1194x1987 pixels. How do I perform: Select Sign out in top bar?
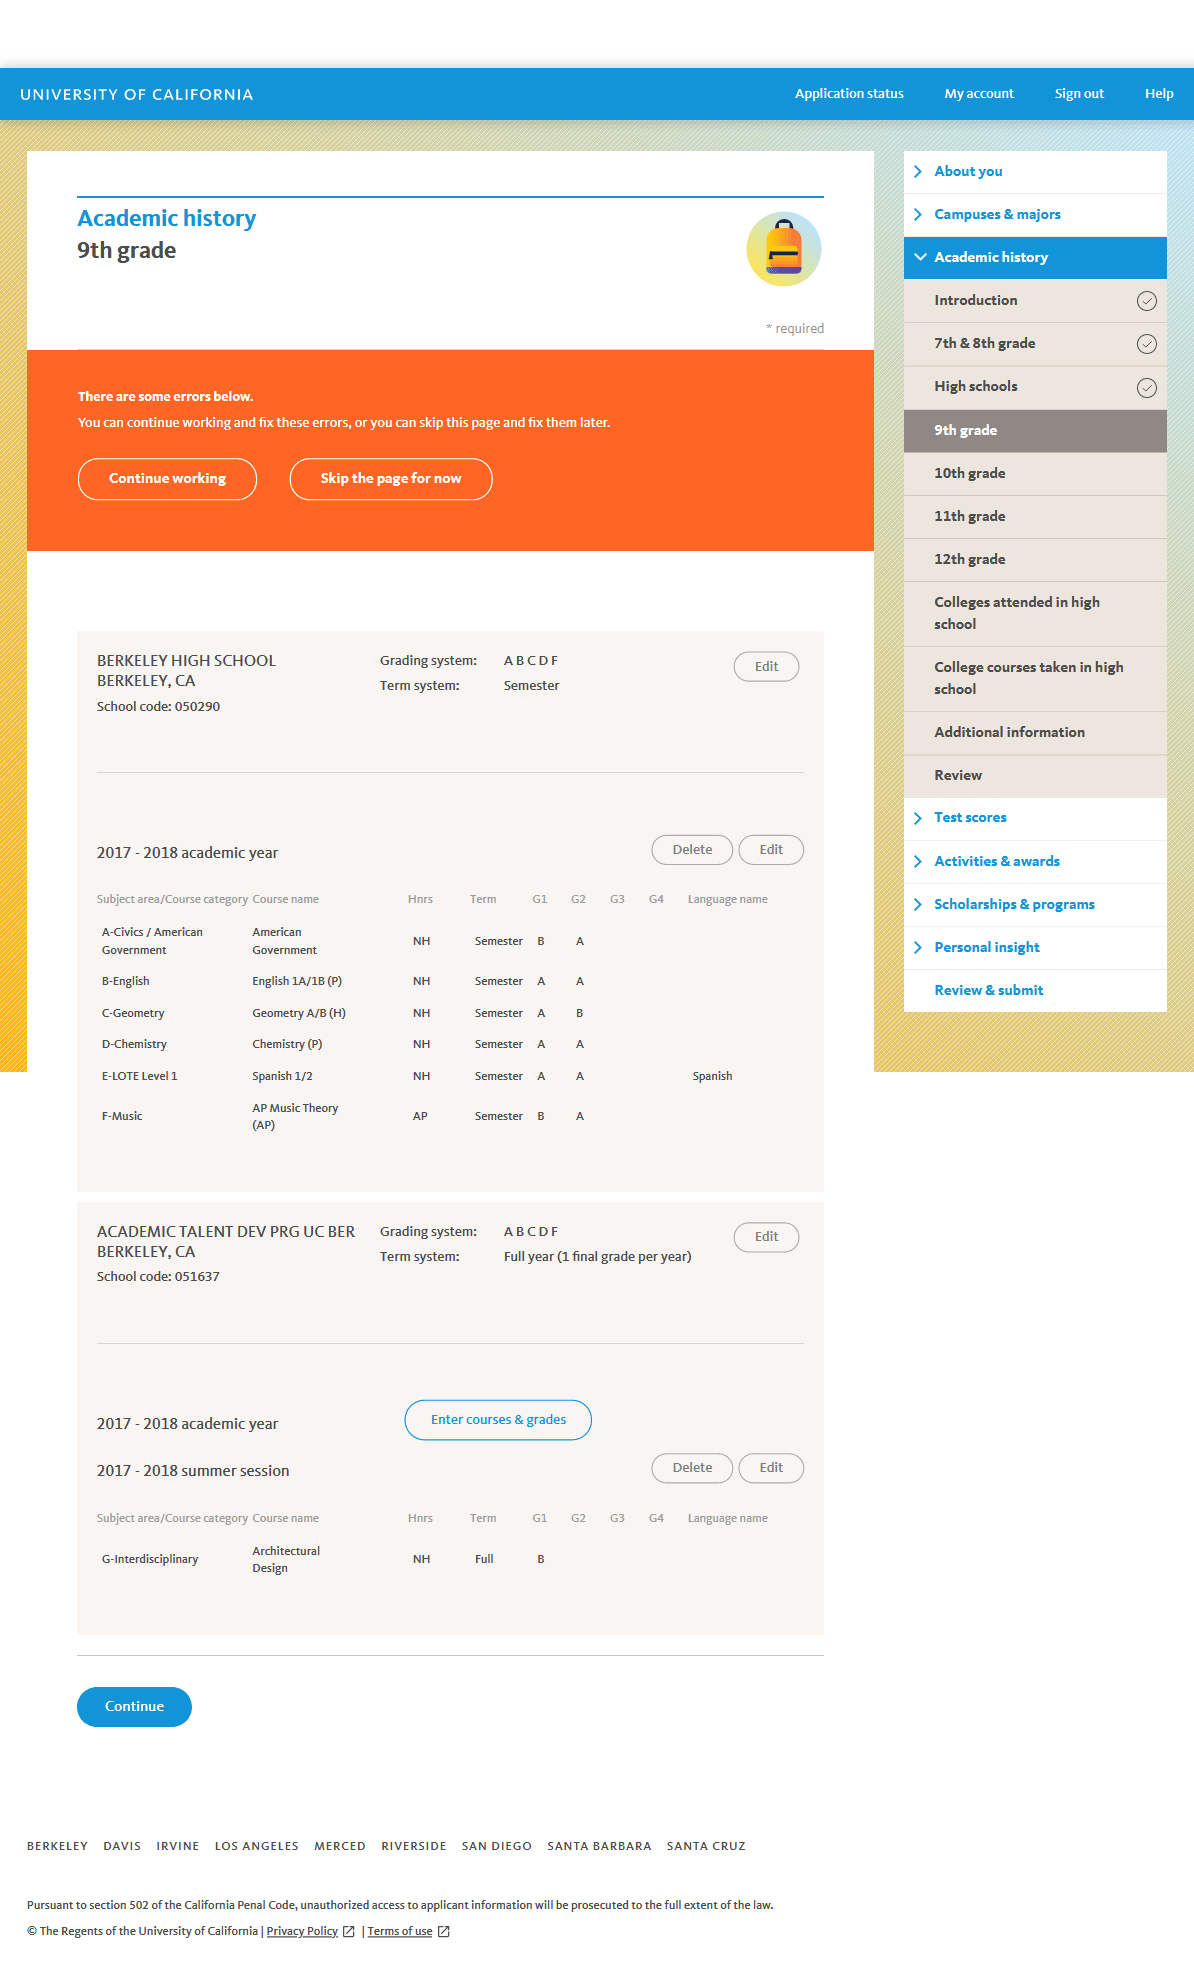coord(1079,94)
